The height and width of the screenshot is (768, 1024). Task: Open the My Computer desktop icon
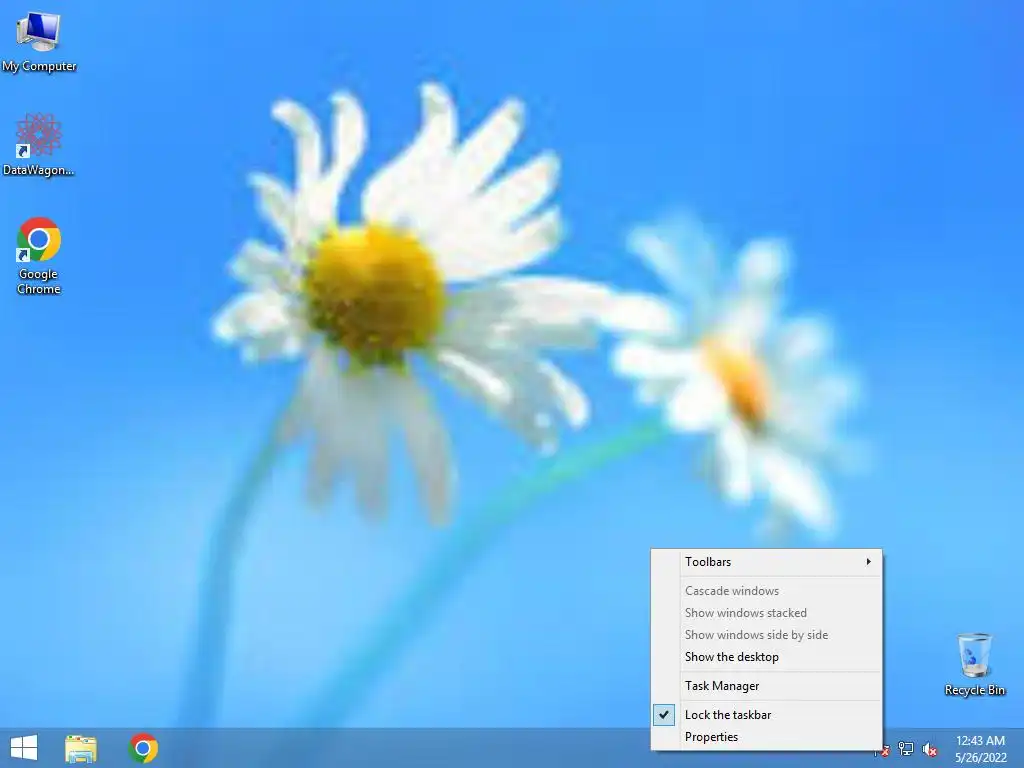(39, 42)
